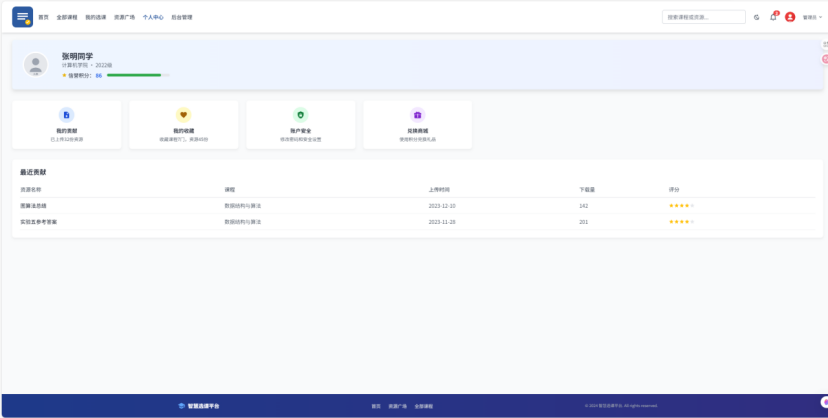
Task: Click the 信誉积分 star icon
Action: coord(64,75)
